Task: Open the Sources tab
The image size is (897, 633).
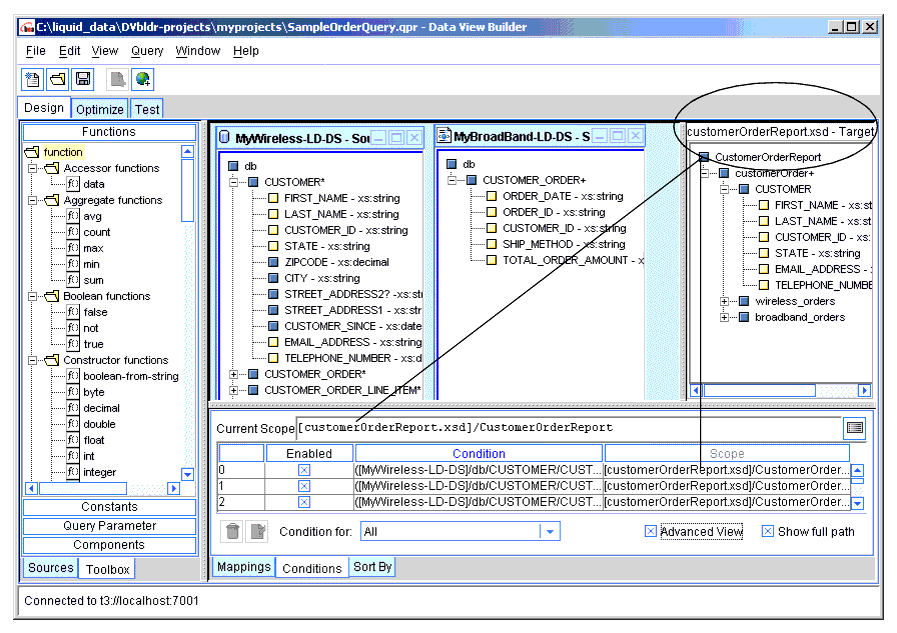Action: [51, 568]
